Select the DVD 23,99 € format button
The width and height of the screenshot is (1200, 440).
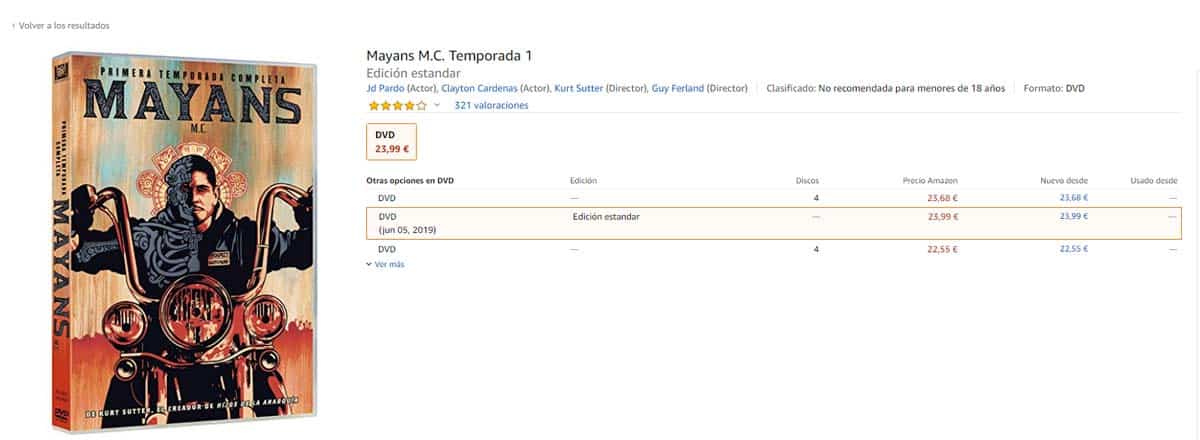point(392,141)
